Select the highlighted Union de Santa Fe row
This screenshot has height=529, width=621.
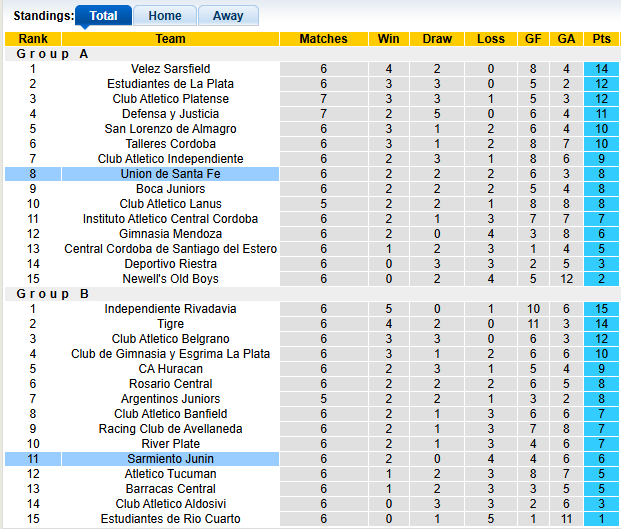170,174
